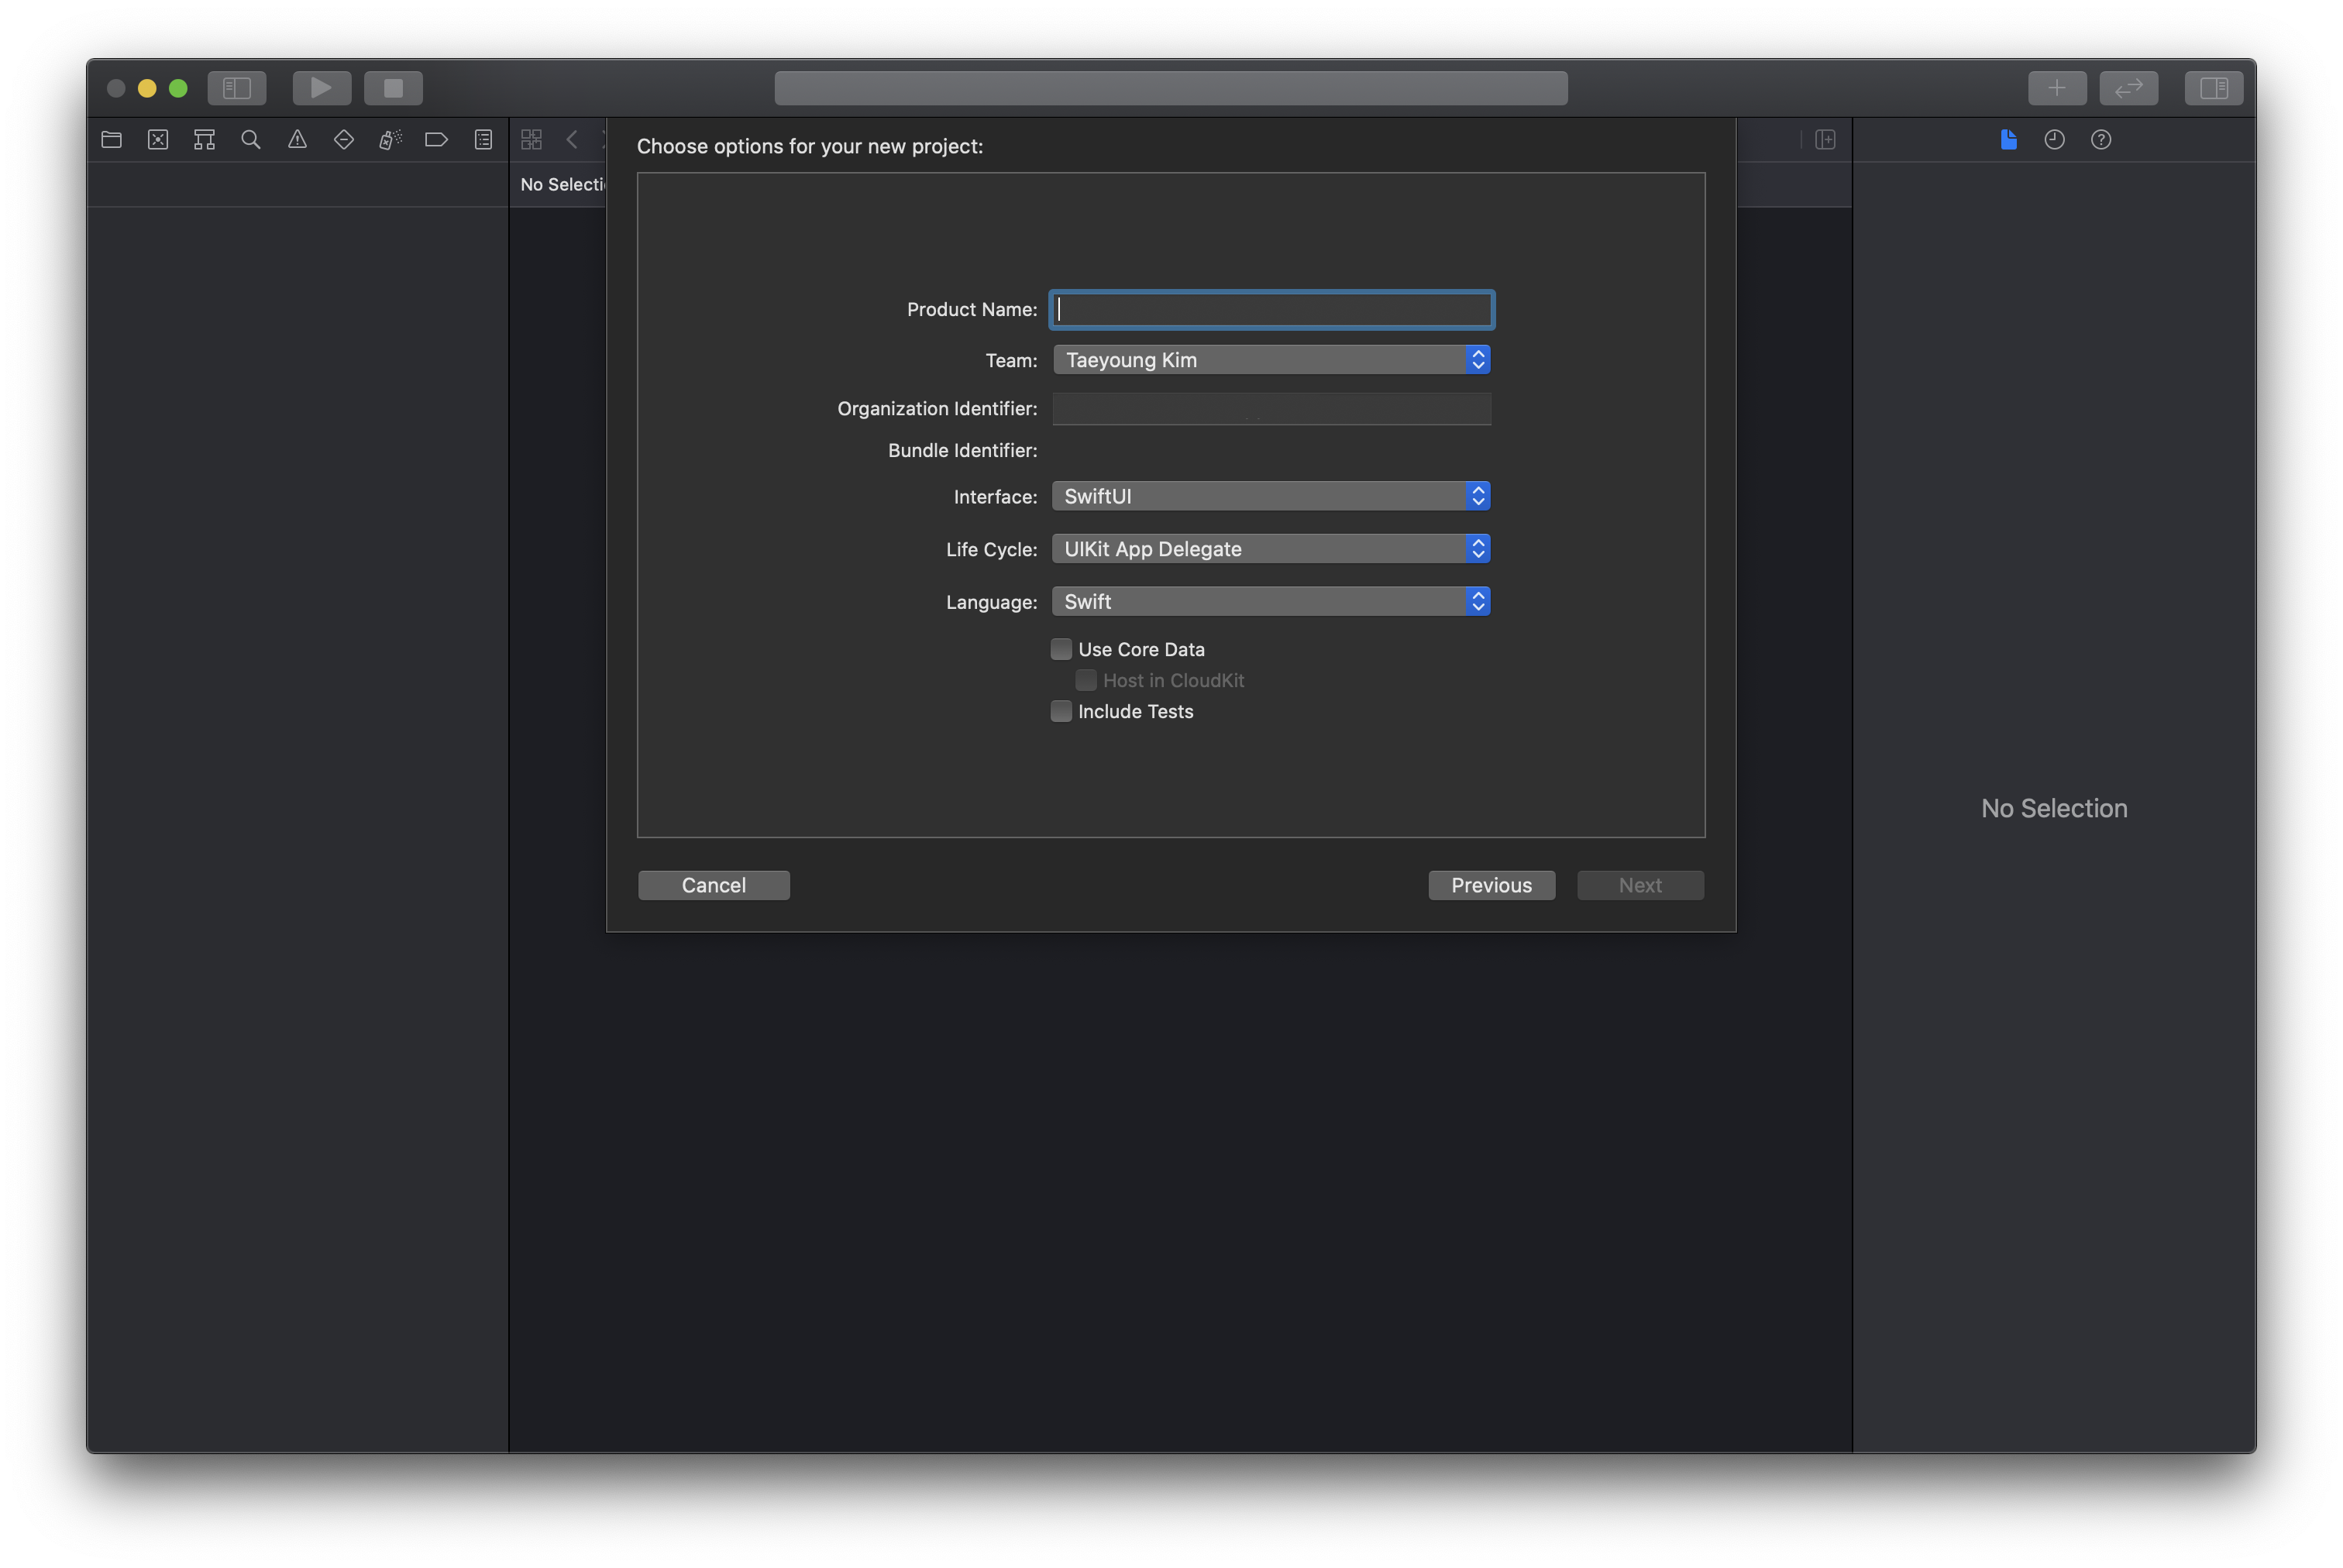Focus the Product Name field
2343x1568 pixels.
coord(1271,310)
